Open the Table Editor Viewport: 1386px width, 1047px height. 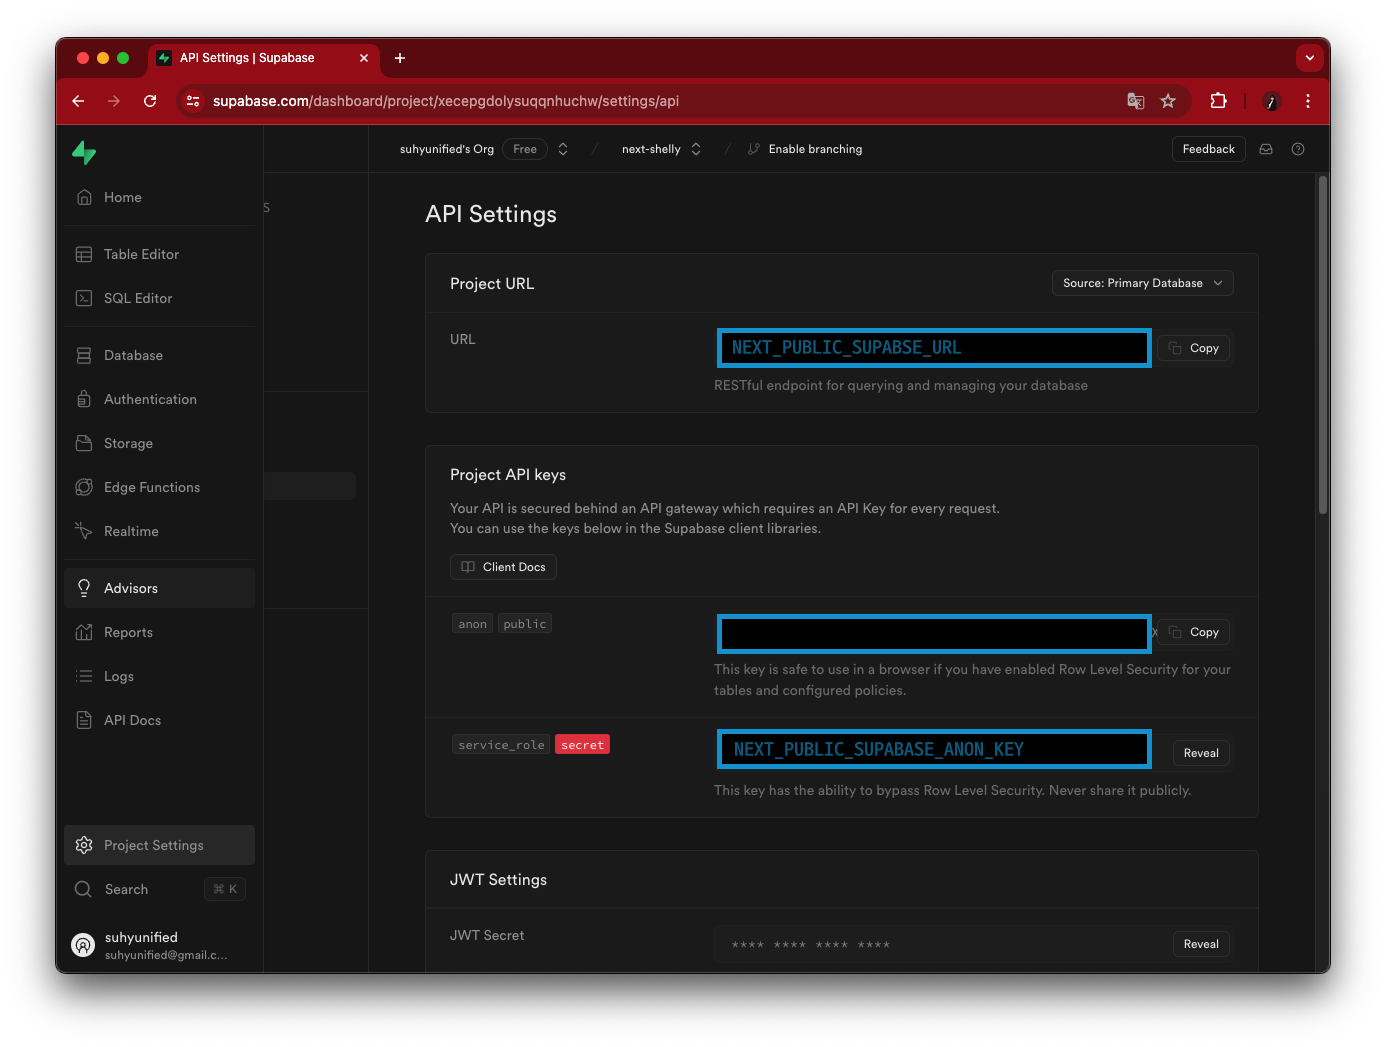[x=160, y=254]
